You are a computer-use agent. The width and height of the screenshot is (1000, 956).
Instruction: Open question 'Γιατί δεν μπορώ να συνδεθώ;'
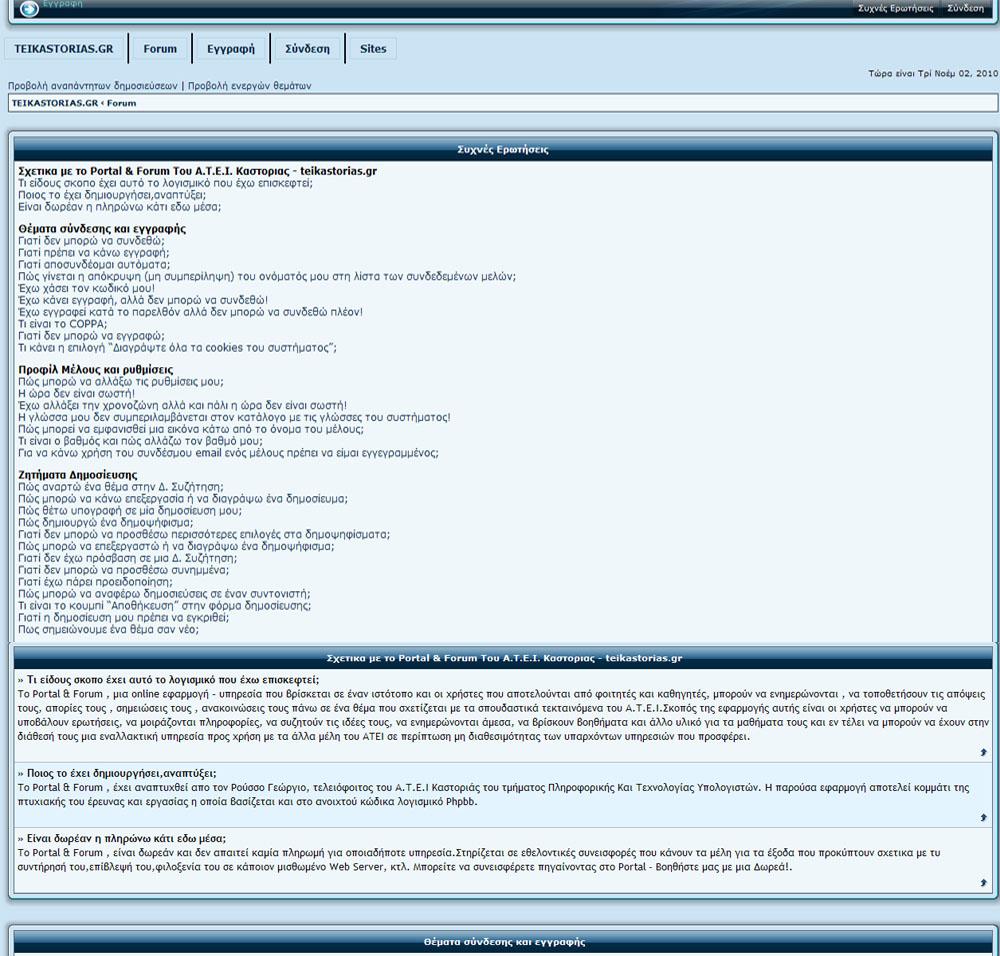tap(91, 241)
